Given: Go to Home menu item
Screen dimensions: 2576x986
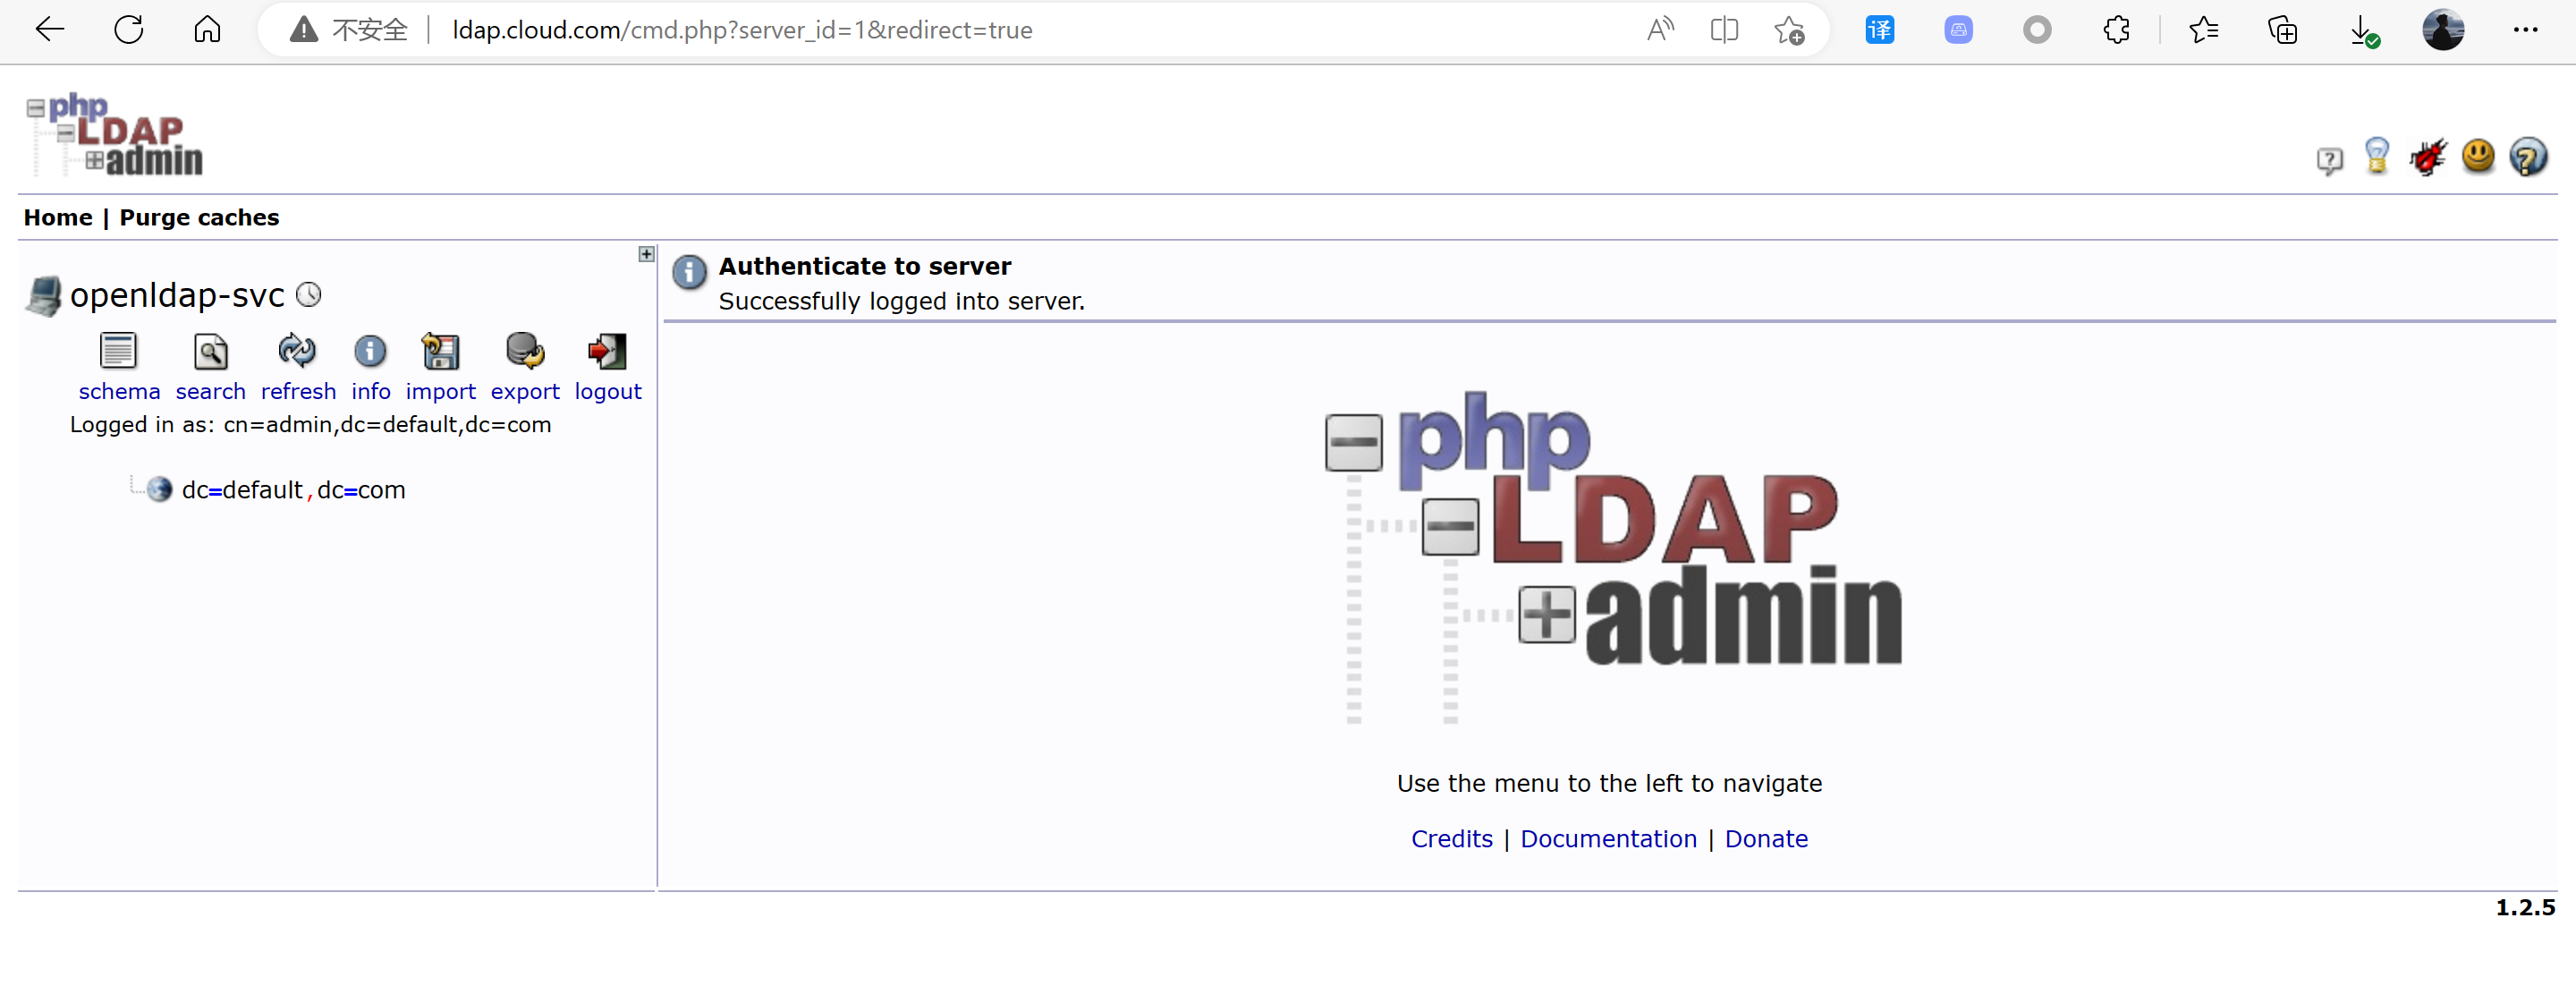Looking at the screenshot, I should [58, 218].
